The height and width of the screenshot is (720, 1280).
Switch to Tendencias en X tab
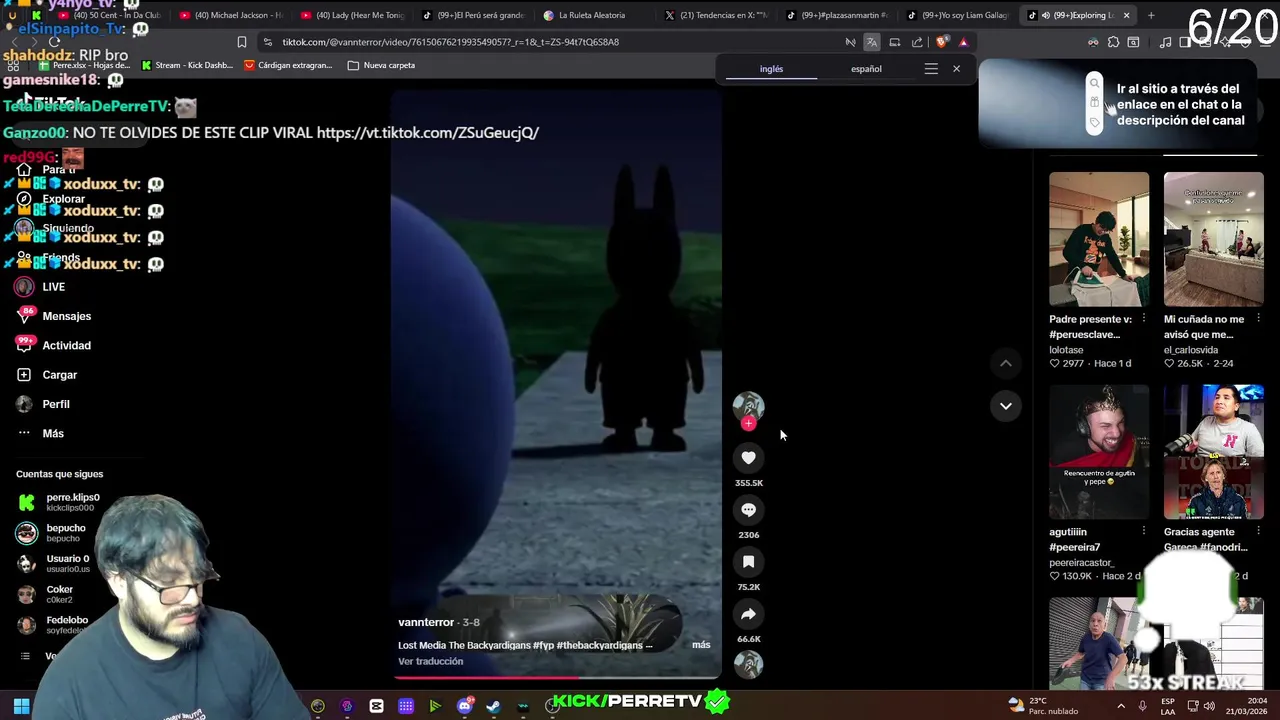pyautogui.click(x=715, y=15)
